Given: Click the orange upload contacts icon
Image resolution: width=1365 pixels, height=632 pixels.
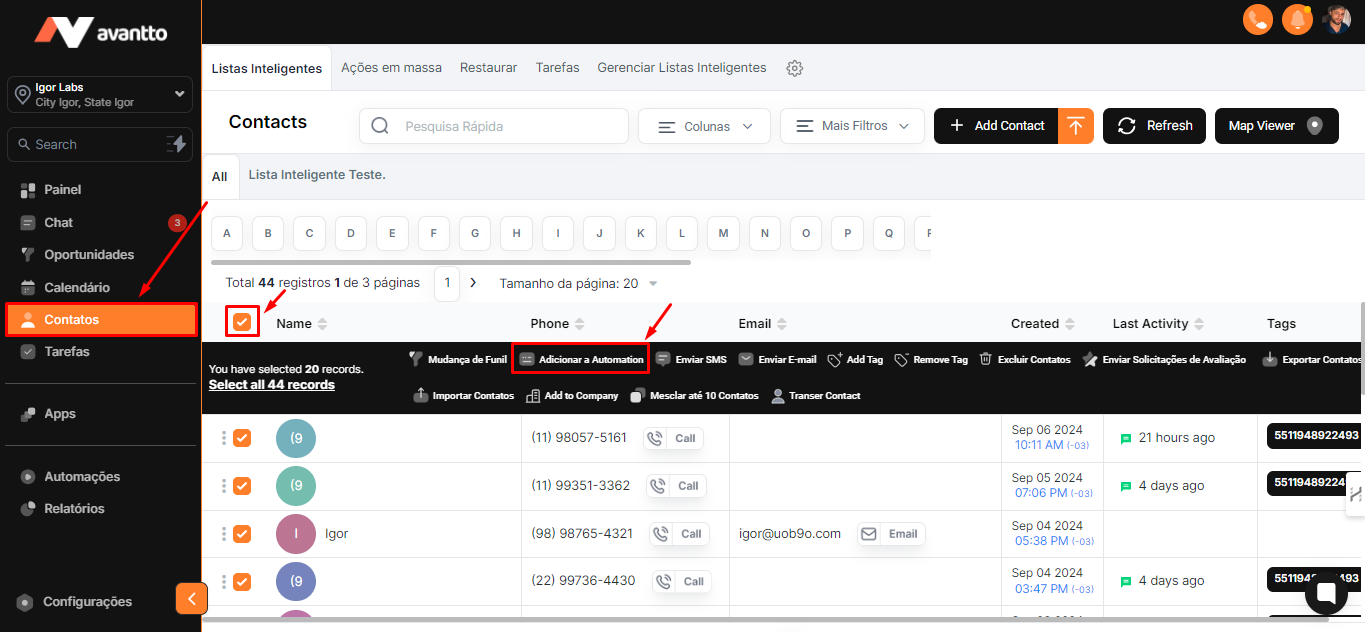Looking at the screenshot, I should 1076,126.
